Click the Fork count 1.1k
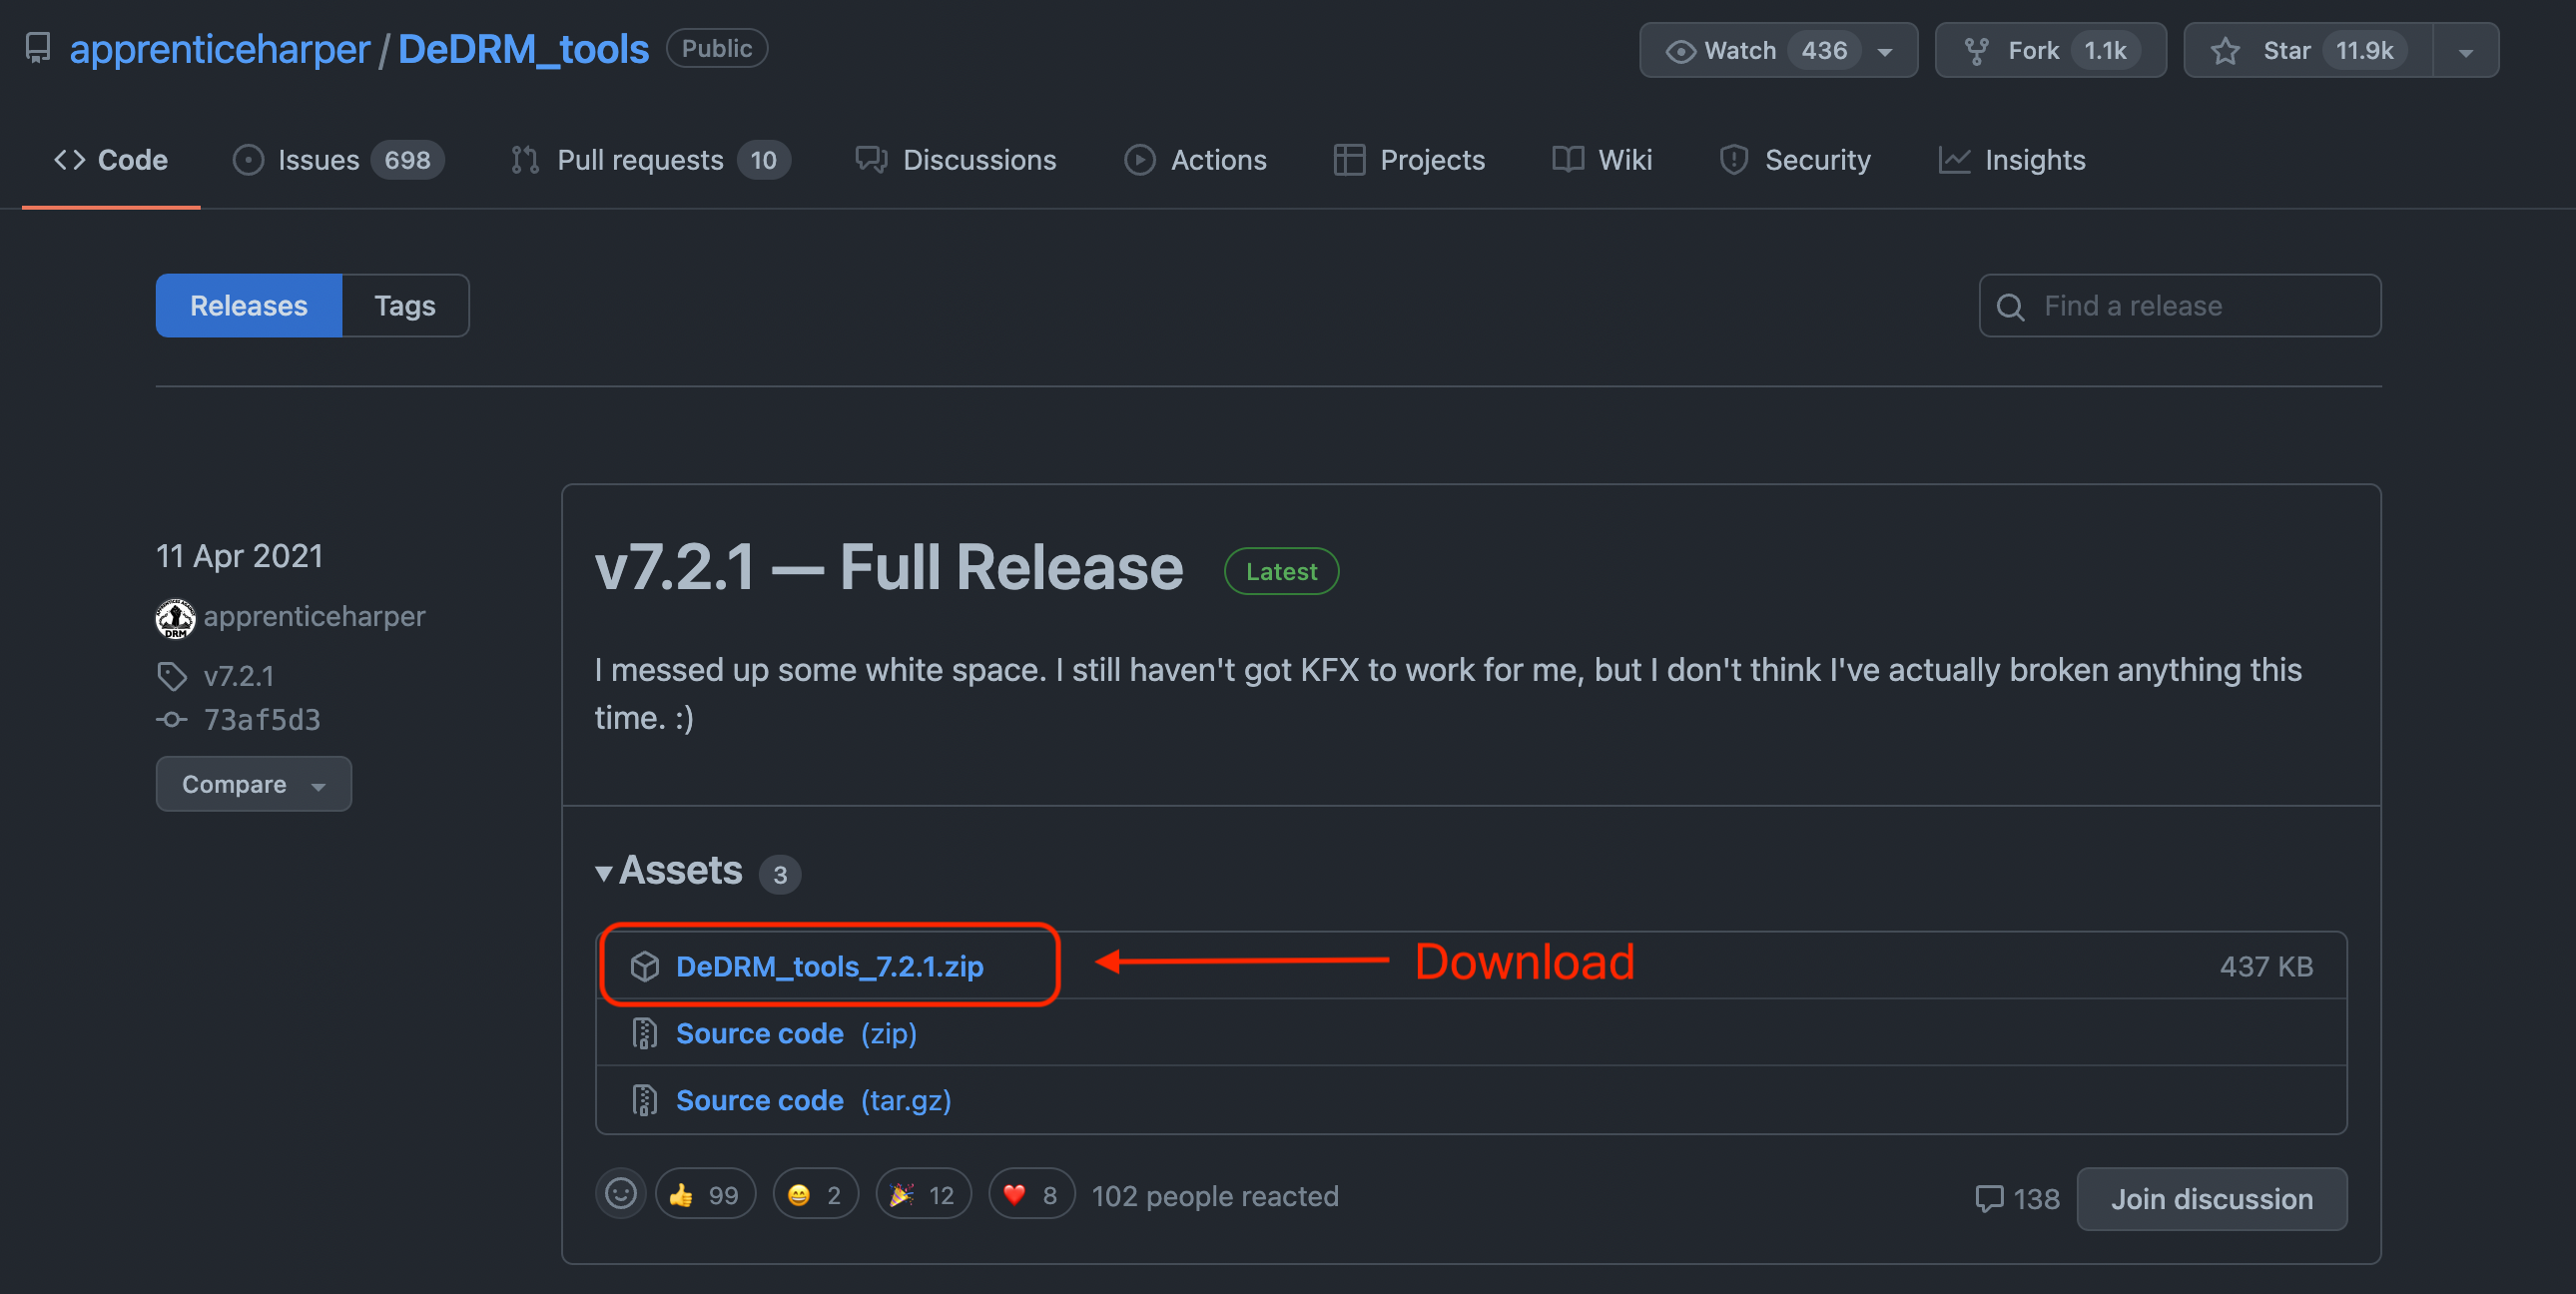The height and width of the screenshot is (1294, 2576). click(x=2105, y=50)
